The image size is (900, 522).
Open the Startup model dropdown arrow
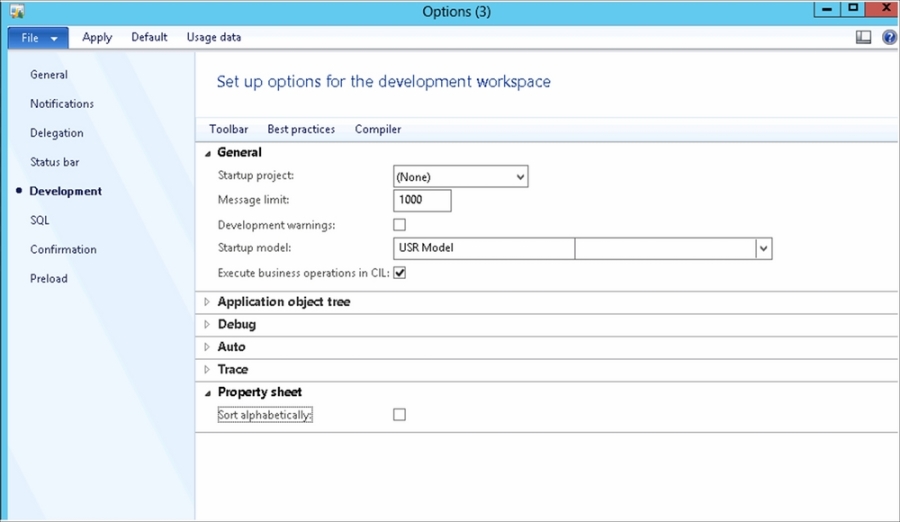(763, 249)
